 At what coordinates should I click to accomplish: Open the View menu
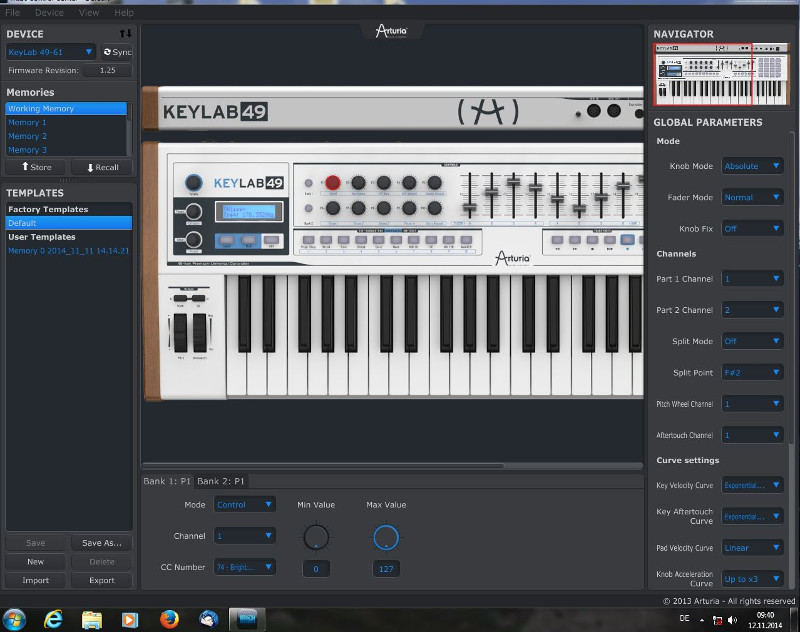click(89, 12)
